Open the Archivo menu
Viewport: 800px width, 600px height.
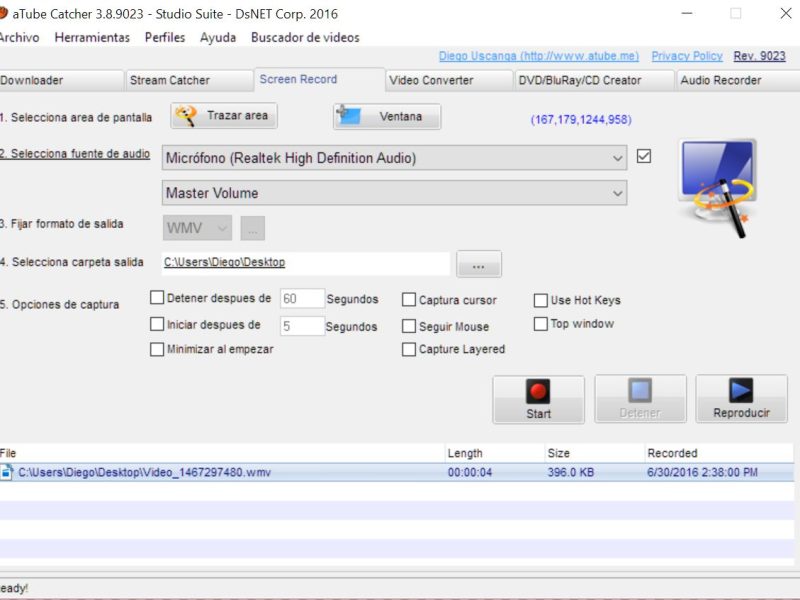tap(19, 37)
